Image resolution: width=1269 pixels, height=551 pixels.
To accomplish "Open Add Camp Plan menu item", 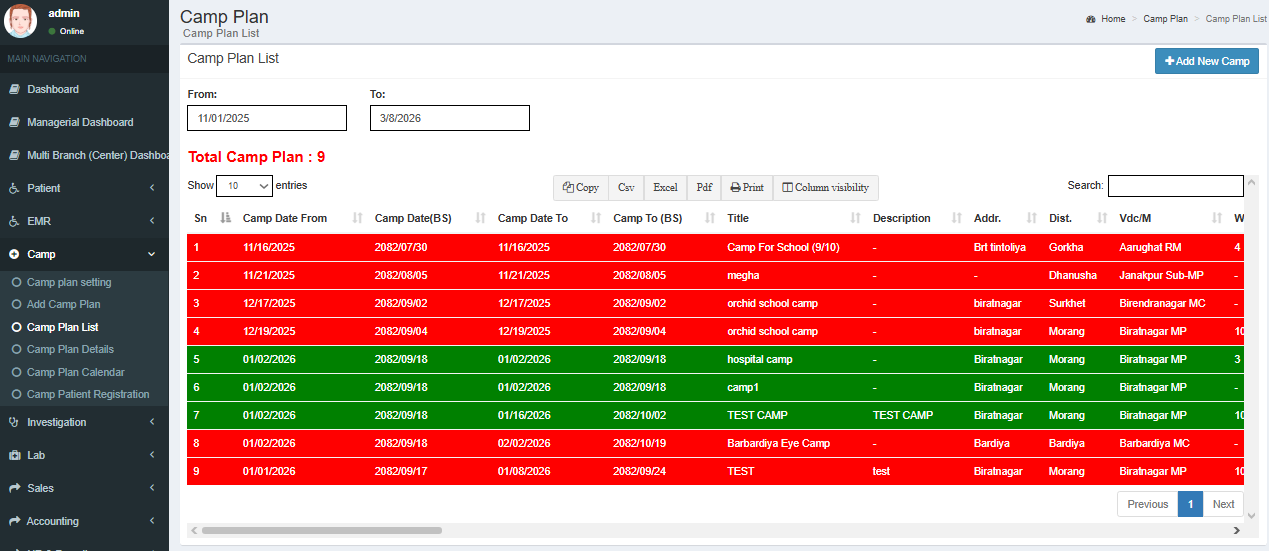I will (63, 304).
